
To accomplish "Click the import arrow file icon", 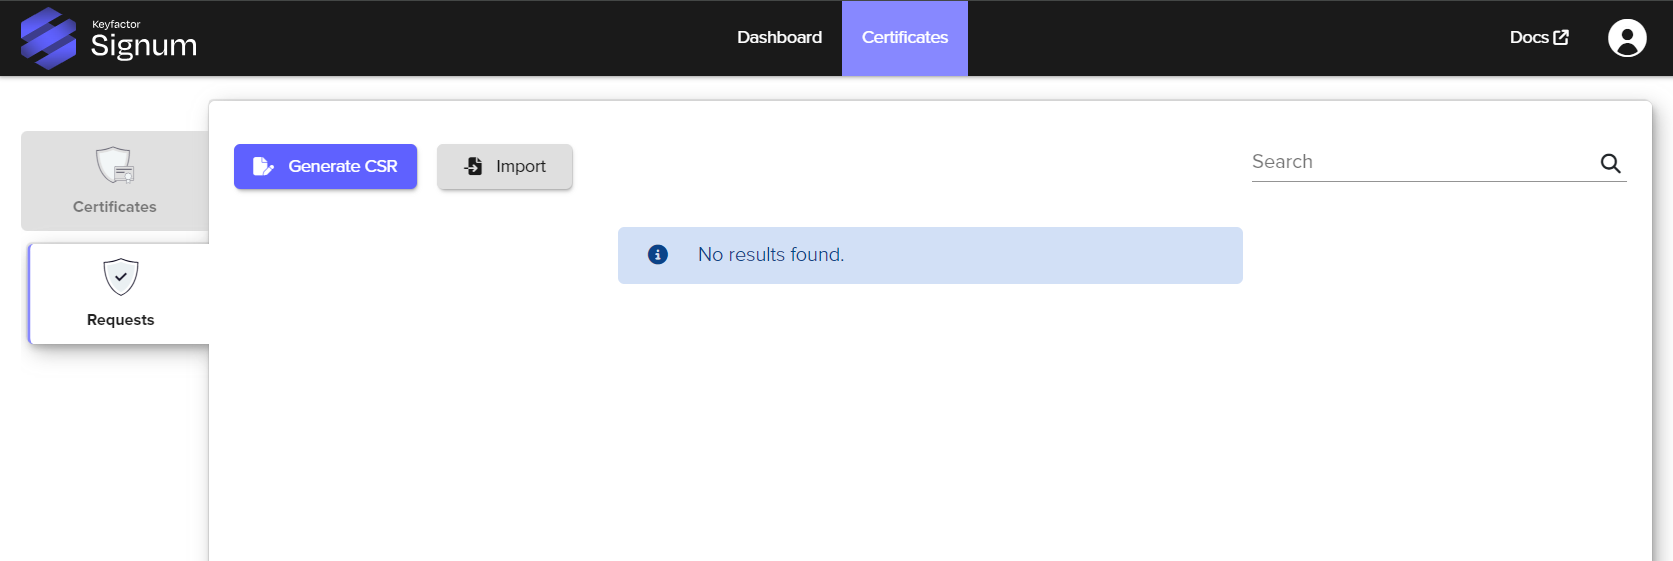I will [x=474, y=166].
